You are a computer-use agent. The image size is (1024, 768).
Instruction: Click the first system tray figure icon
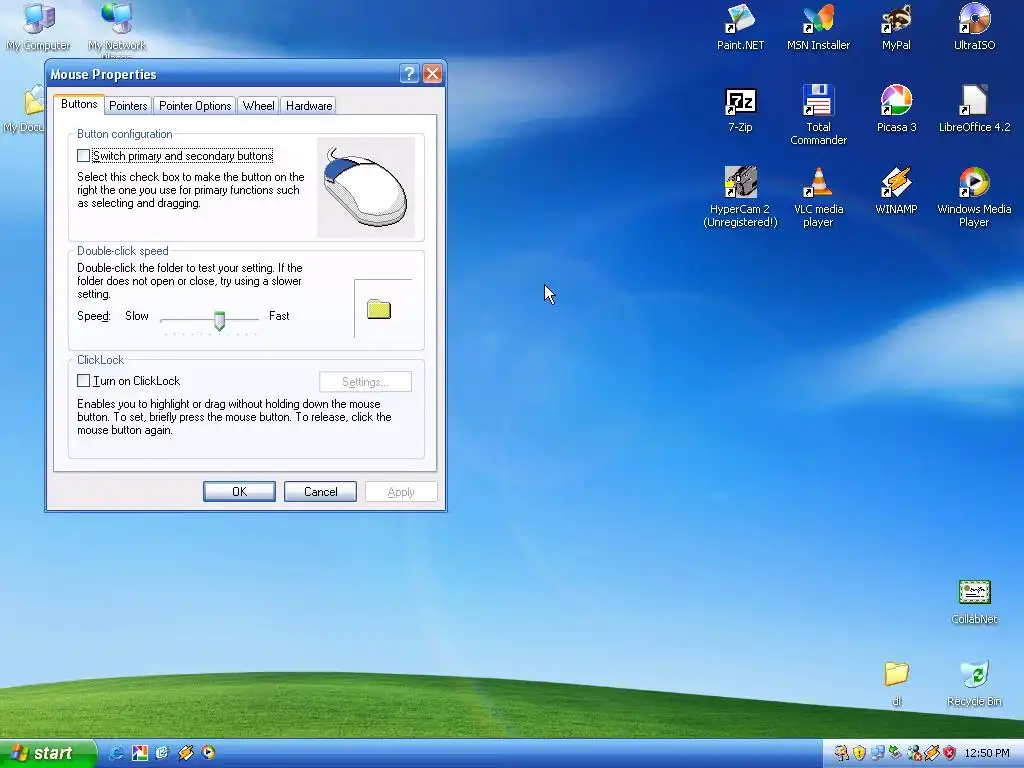click(841, 753)
